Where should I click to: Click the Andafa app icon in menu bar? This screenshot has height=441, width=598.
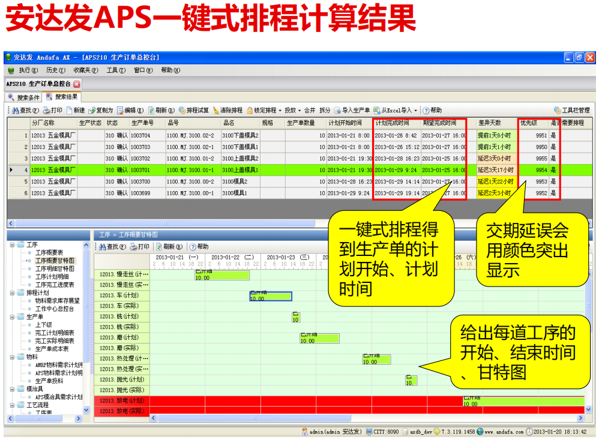click(x=11, y=70)
